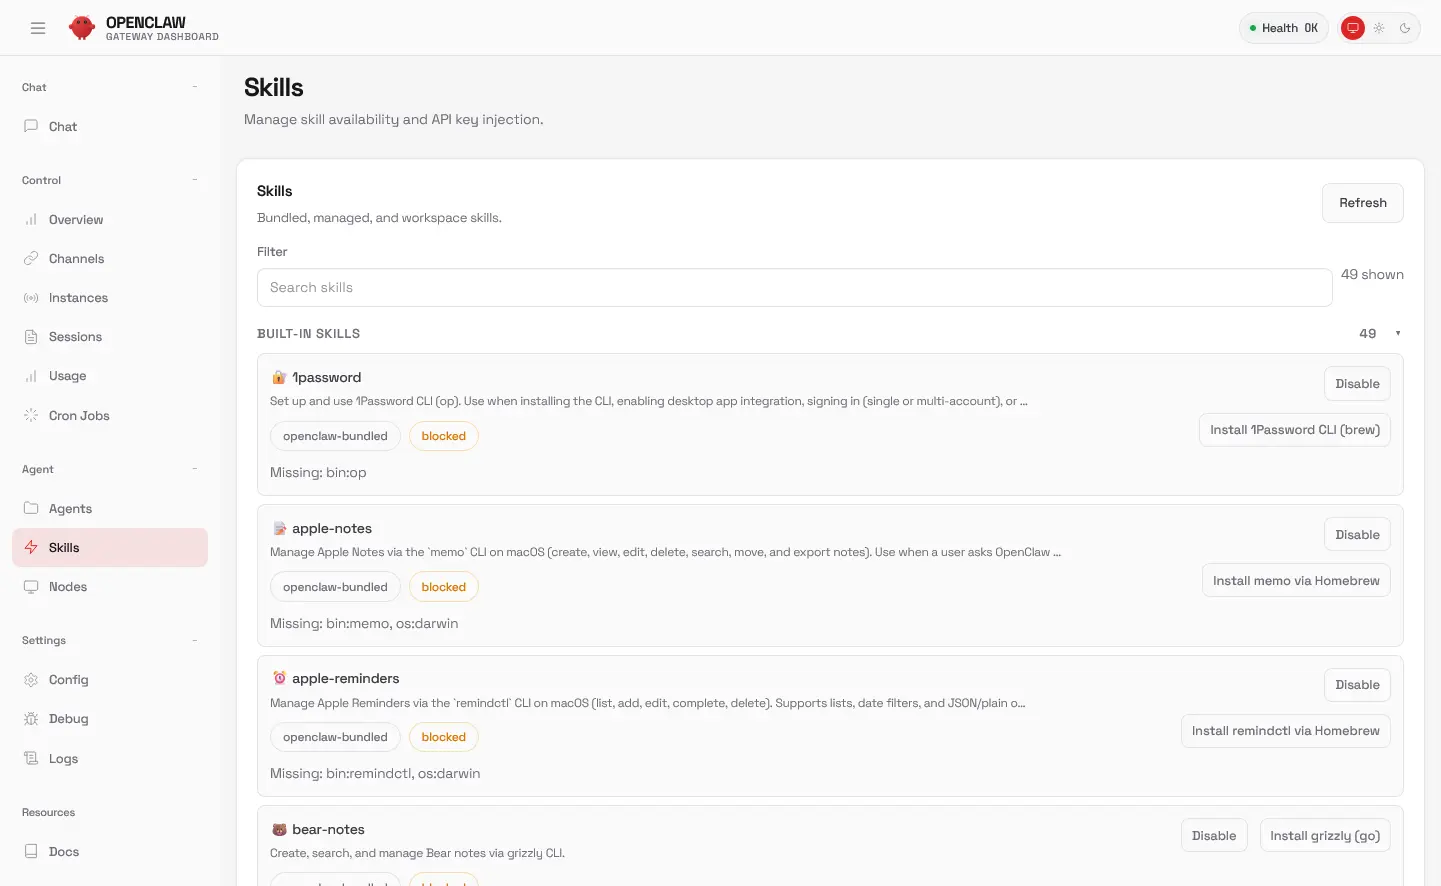
Task: Collapse the Built-in Skills list arrow
Action: pos(1397,334)
